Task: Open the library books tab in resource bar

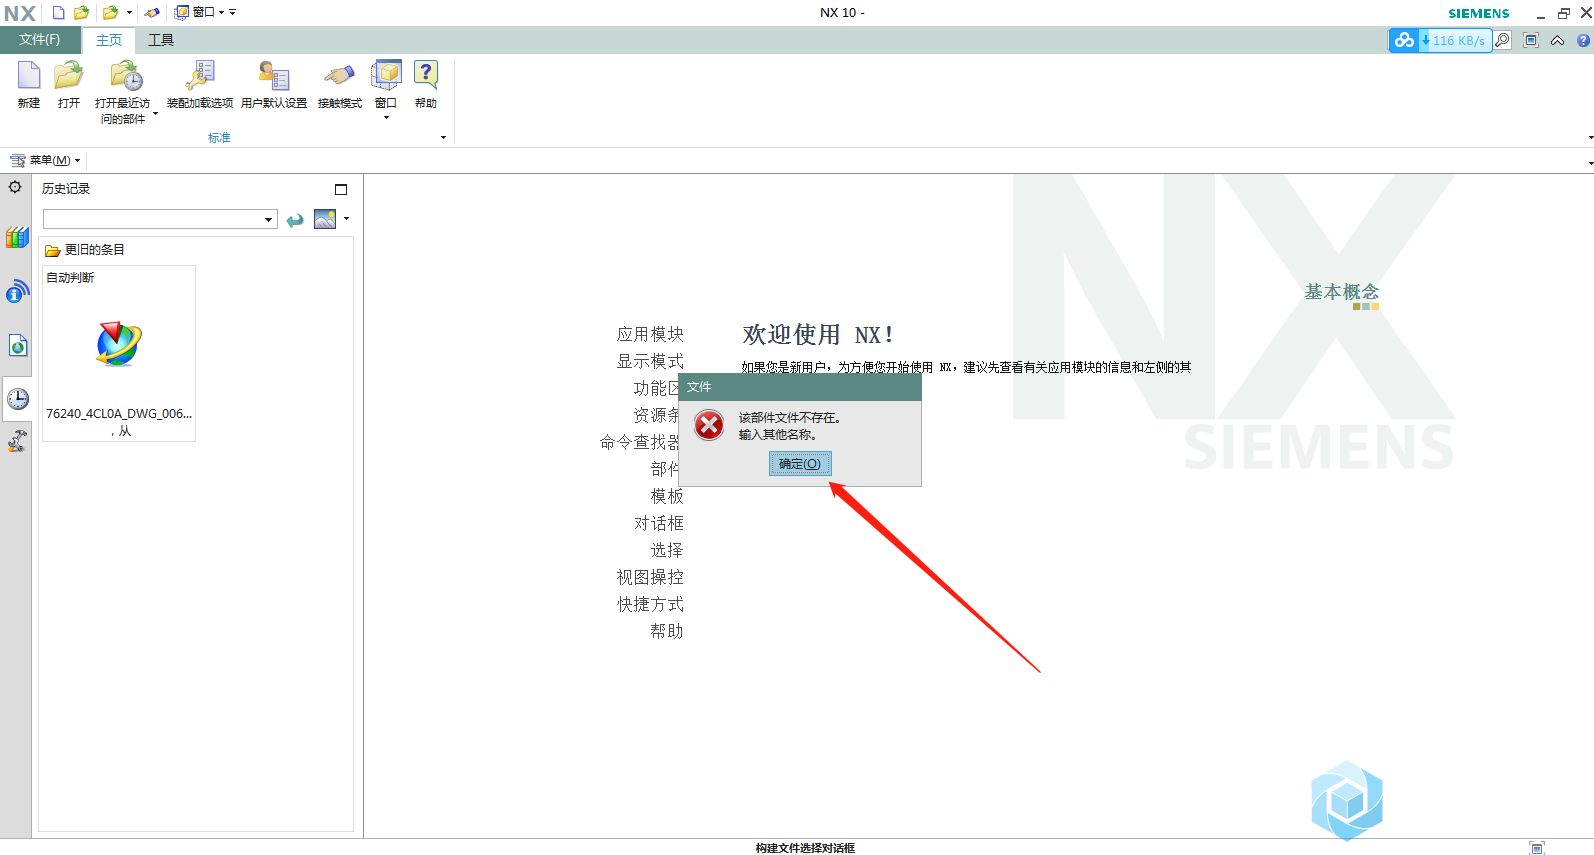Action: pos(17,238)
